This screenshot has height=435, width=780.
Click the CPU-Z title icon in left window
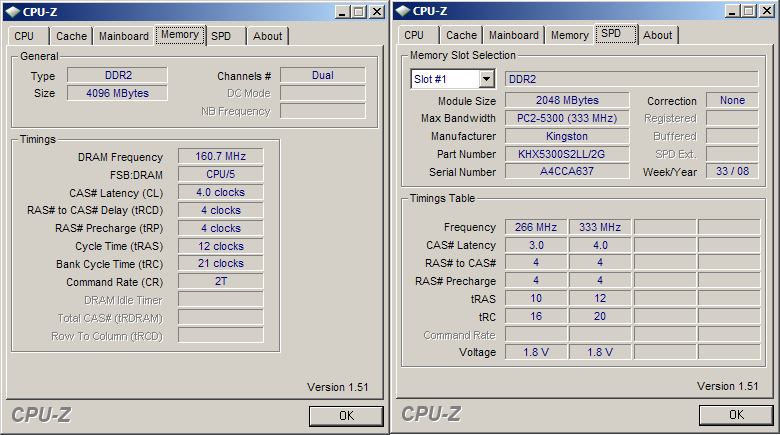[13, 11]
